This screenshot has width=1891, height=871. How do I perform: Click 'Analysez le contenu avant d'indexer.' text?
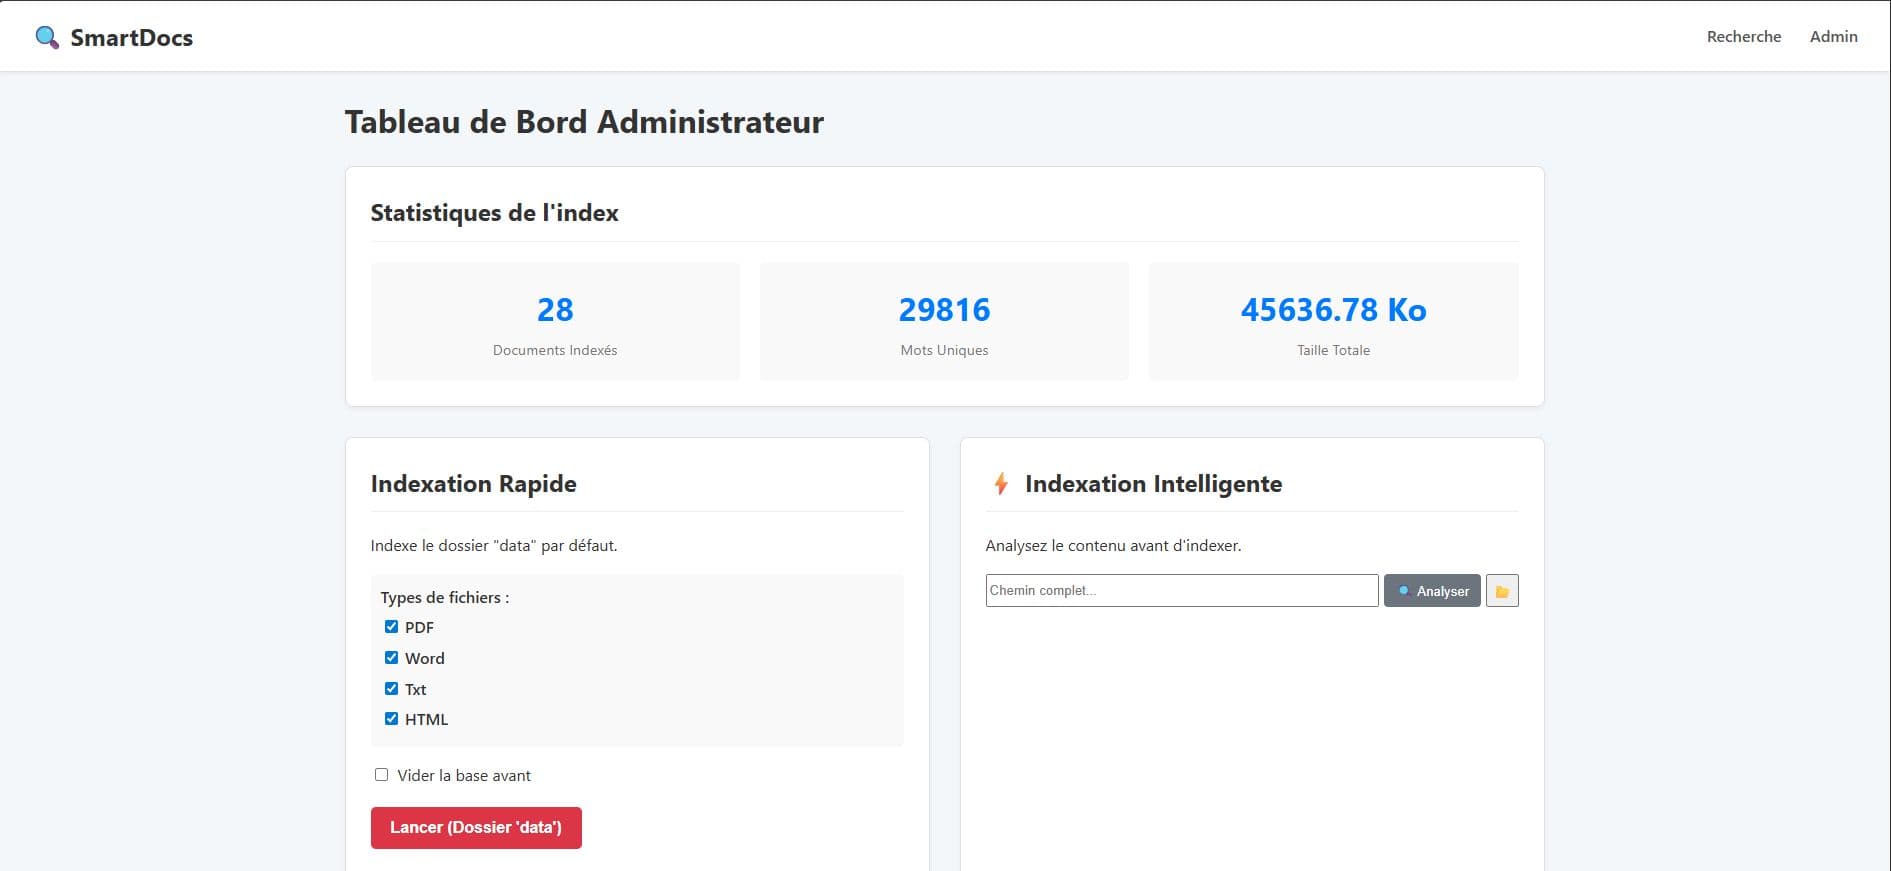pos(1113,546)
